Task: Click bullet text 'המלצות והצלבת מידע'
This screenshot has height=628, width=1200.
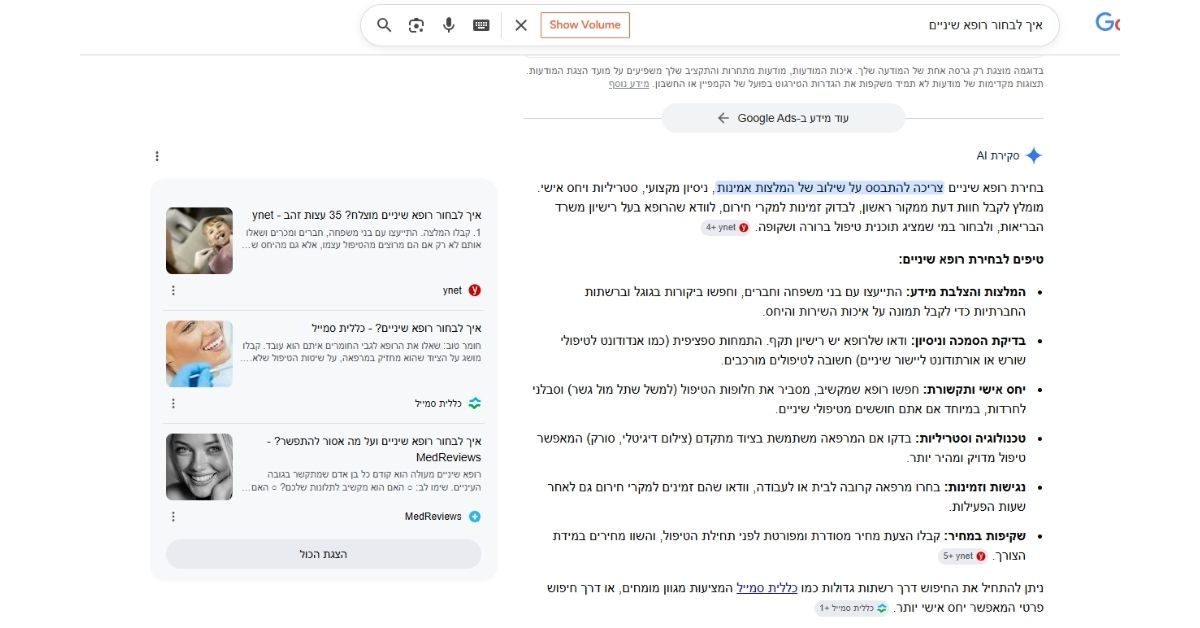Action: (966, 291)
